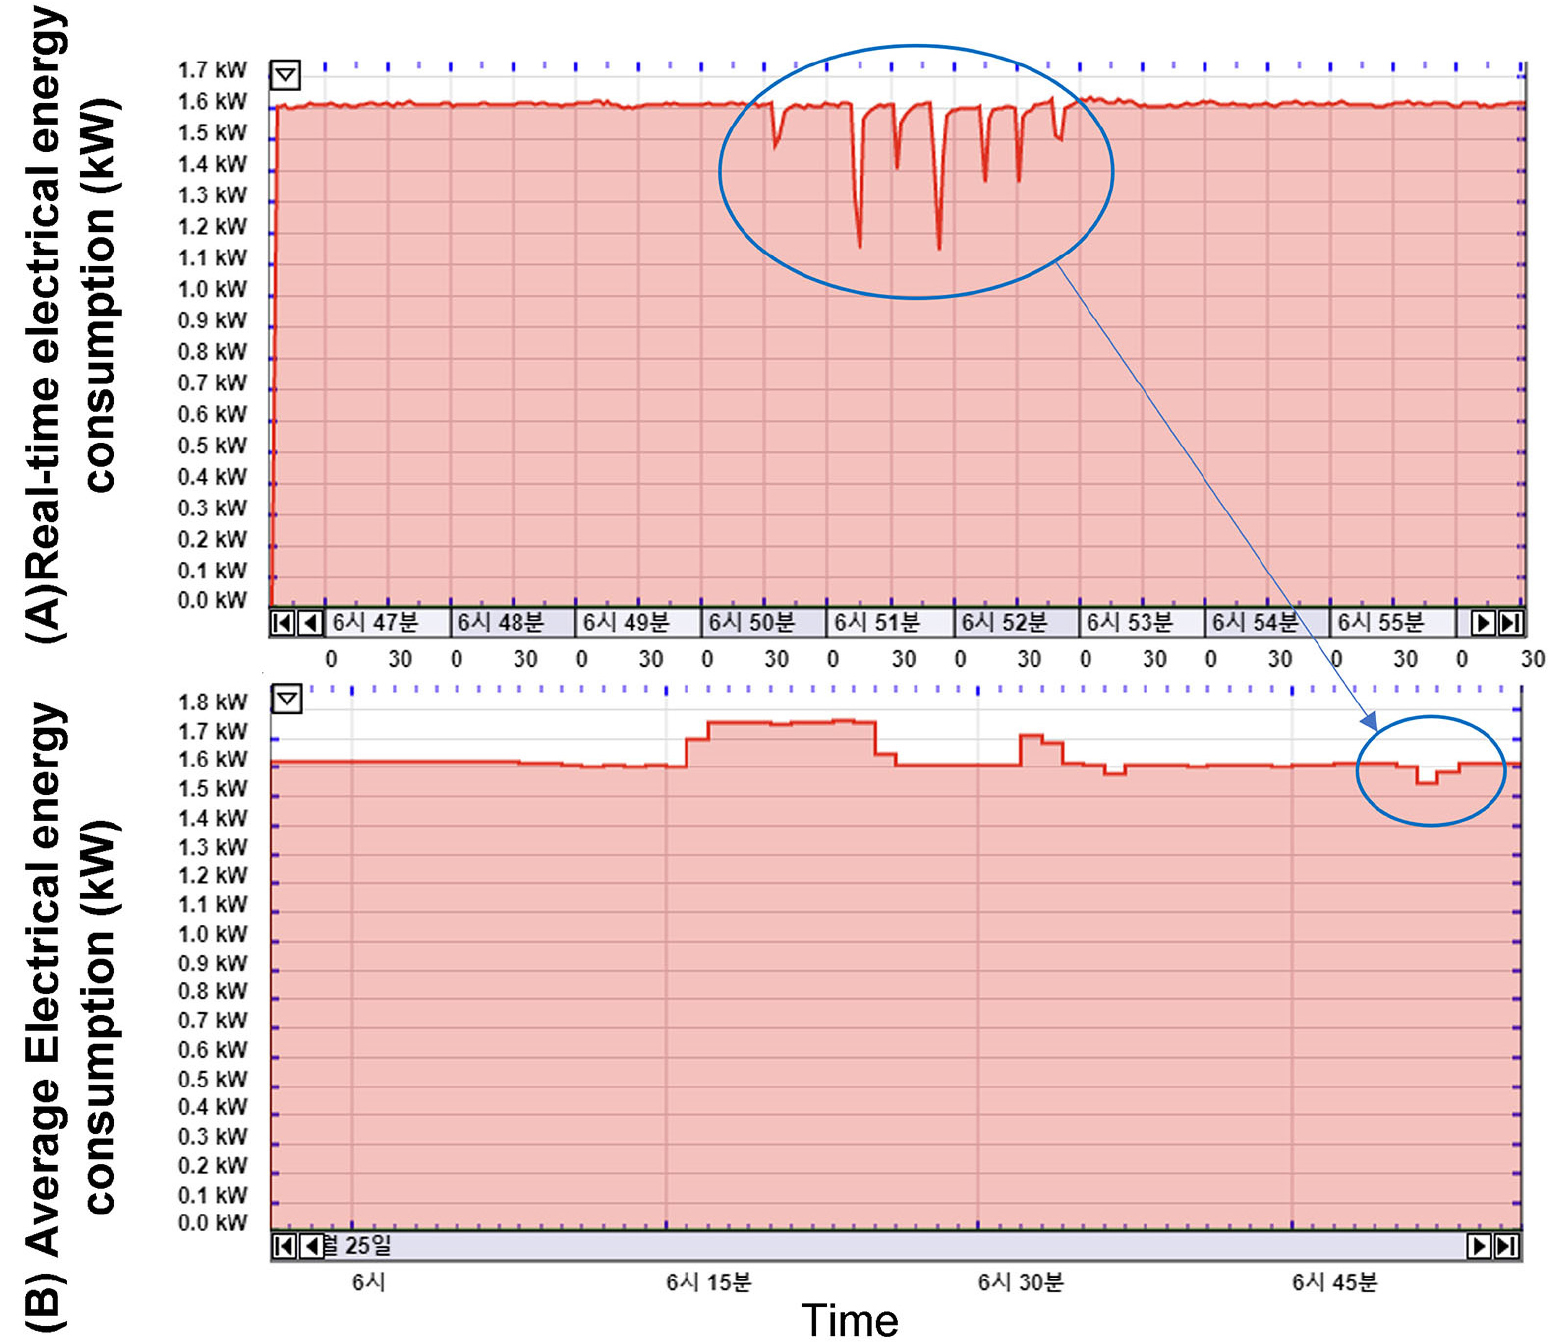Viewport: 1549px width, 1342px height.
Task: Jump to first record on real-time chart
Action: tap(282, 623)
